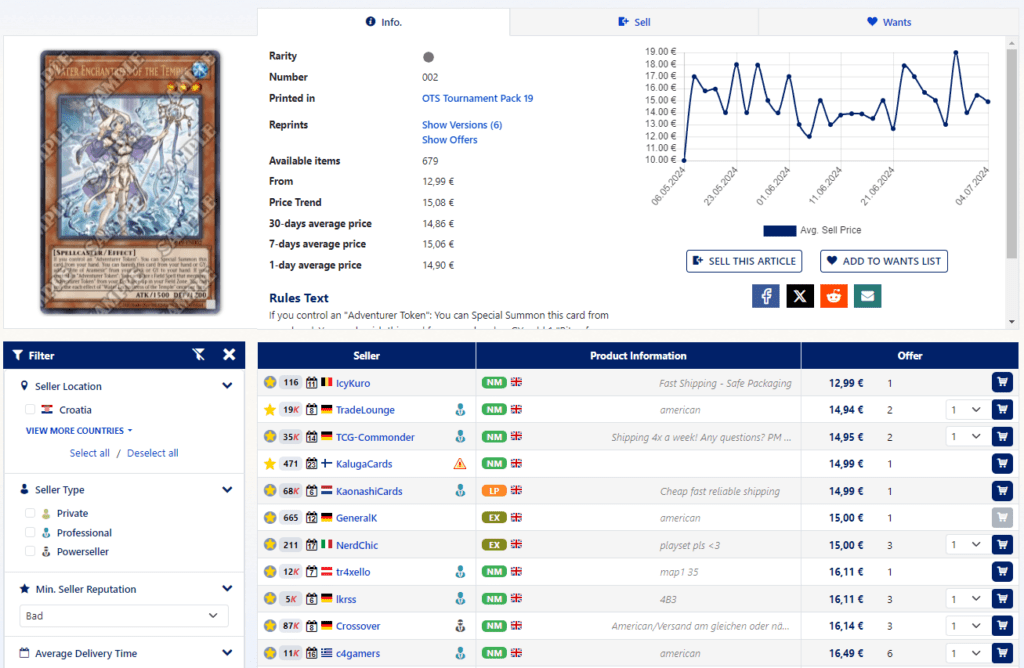Screen dimensions: 1024x668
Task: Collapse the Min. Seller Reputation section
Action: pyautogui.click(x=227, y=588)
